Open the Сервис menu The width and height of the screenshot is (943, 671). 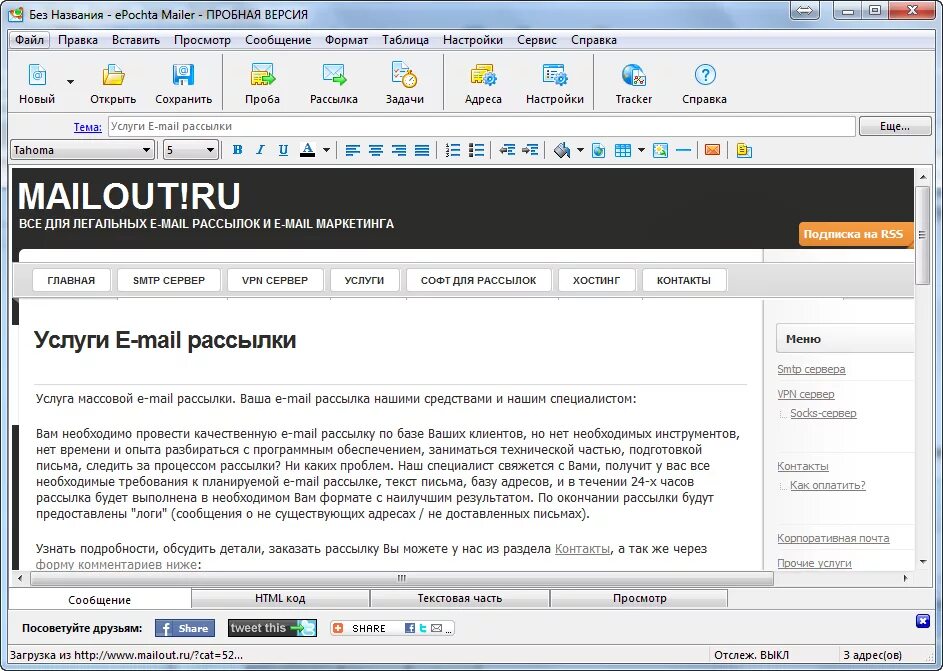(536, 40)
